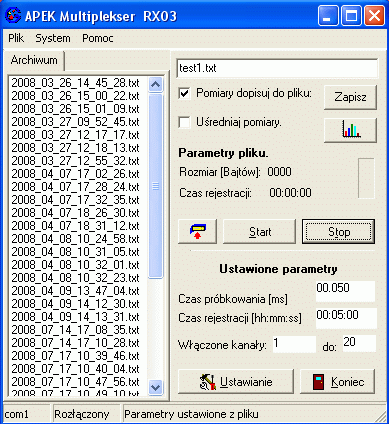Select file 2008_04_07_18_26_30.txt
389x424 pixels.
coord(75,213)
